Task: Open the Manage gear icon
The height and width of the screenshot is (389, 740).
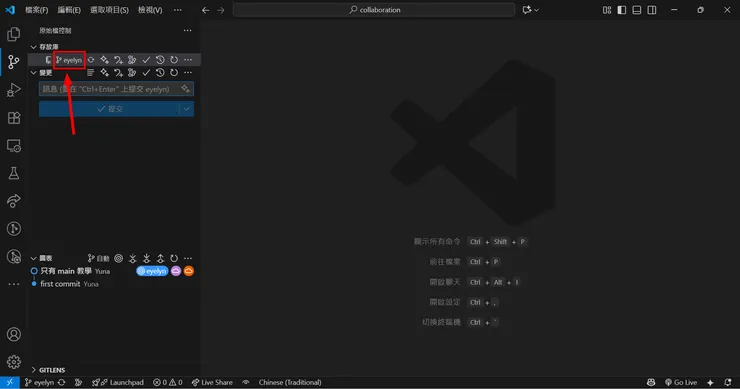Action: coord(14,362)
